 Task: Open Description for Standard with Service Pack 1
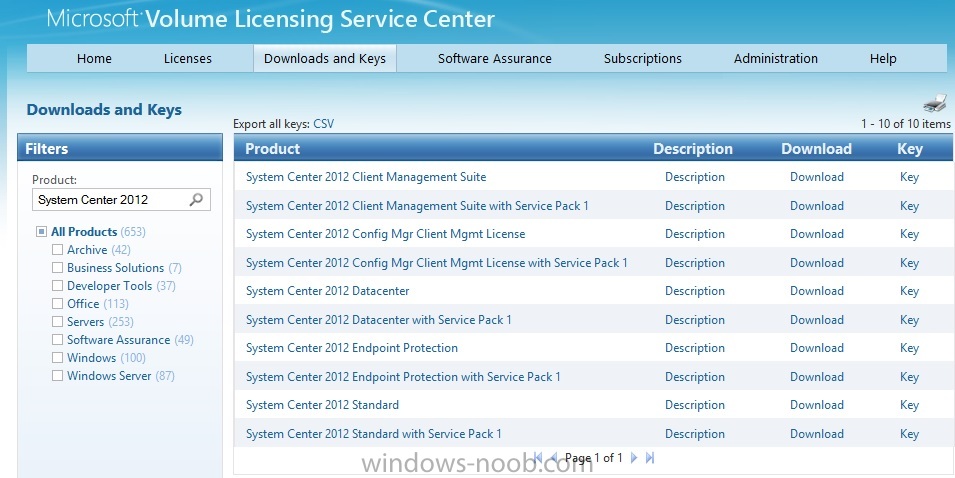pyautogui.click(x=695, y=434)
